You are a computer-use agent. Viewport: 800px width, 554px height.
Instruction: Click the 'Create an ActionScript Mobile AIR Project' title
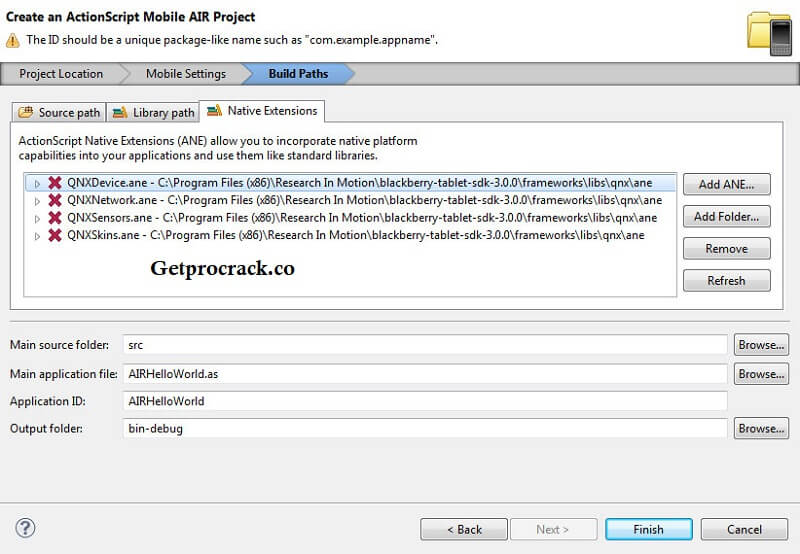tap(130, 17)
